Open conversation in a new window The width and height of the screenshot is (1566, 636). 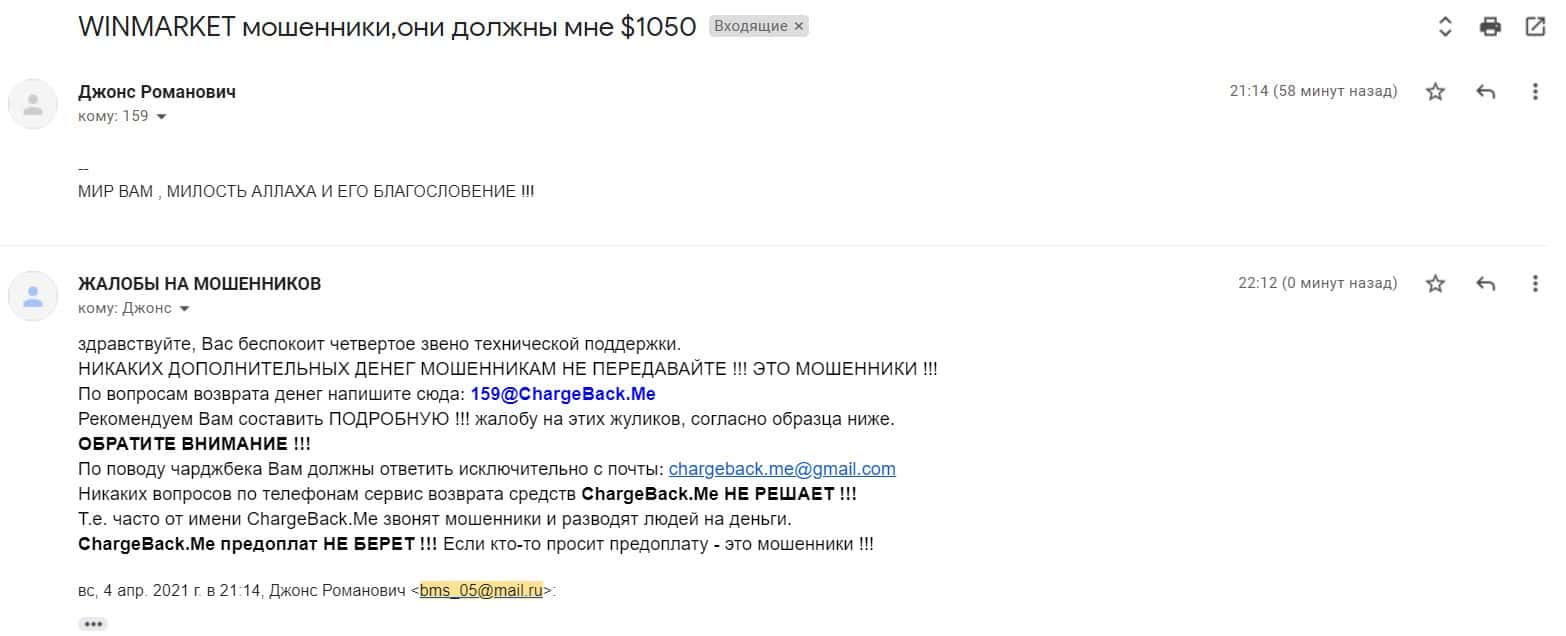(x=1535, y=27)
